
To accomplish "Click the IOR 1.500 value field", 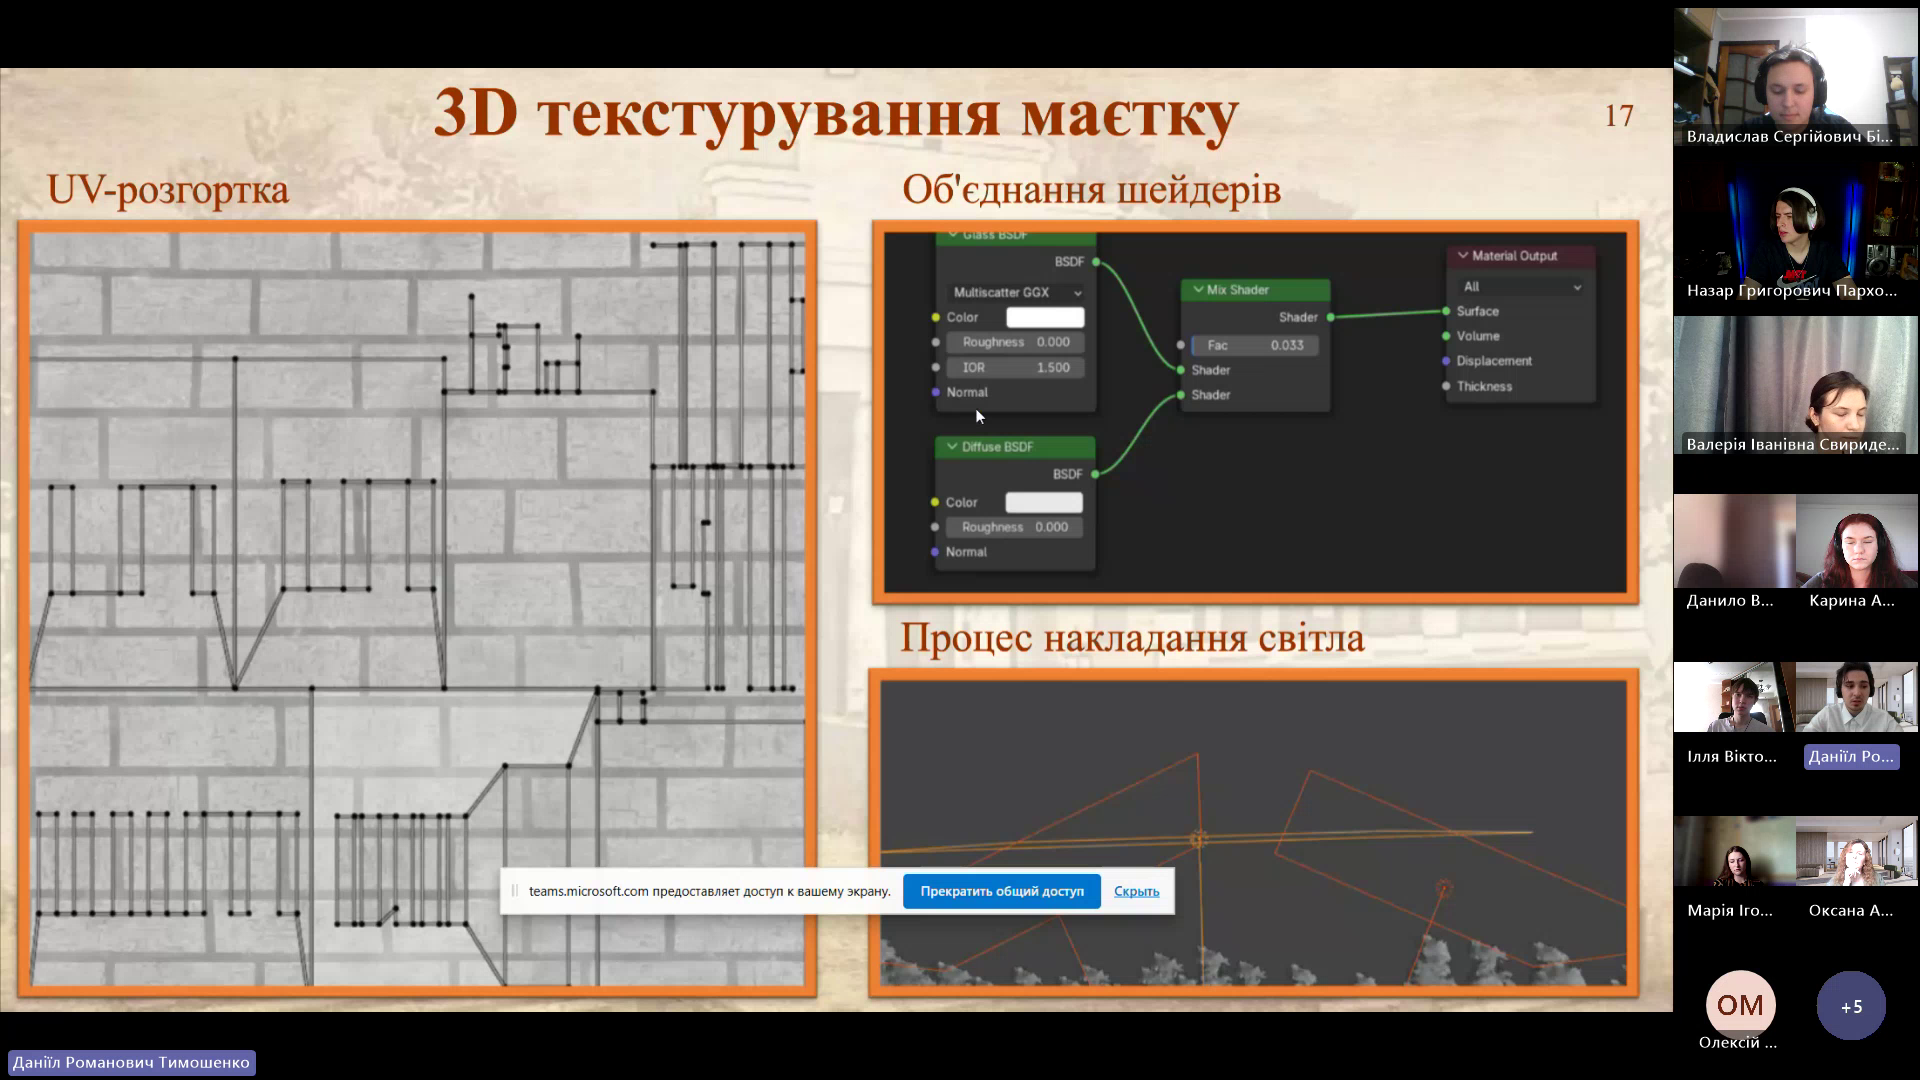I will coord(1013,368).
